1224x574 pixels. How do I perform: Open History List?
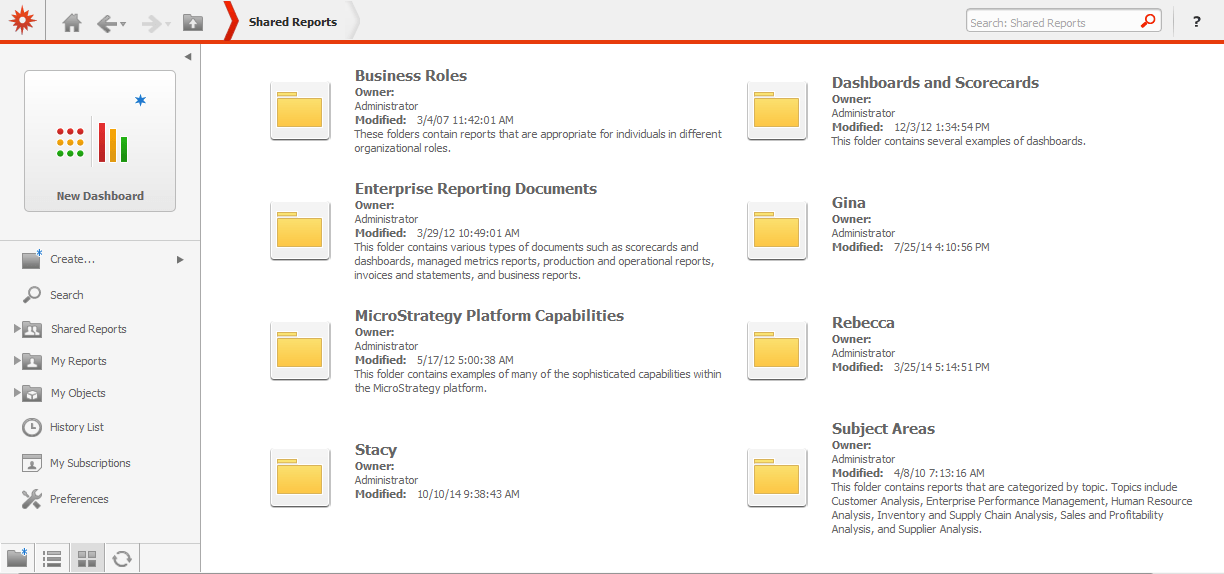[x=77, y=427]
